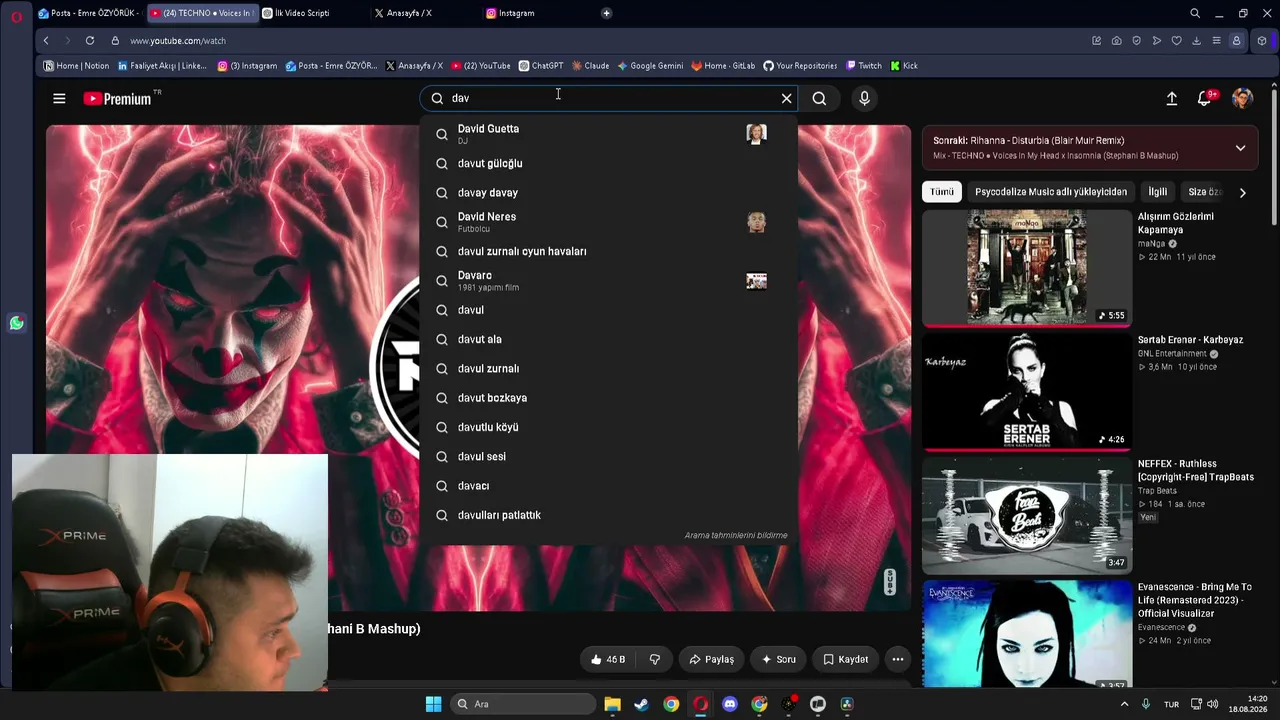
Task: Open 'Alışırım Gözlerimi Kapamaya' video title
Action: coord(1176,222)
